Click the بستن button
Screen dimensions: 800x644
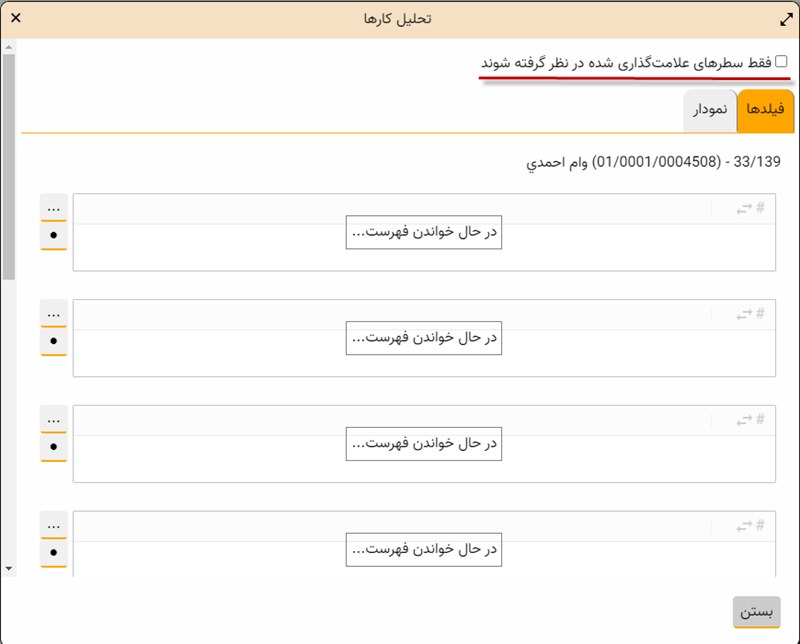[756, 612]
